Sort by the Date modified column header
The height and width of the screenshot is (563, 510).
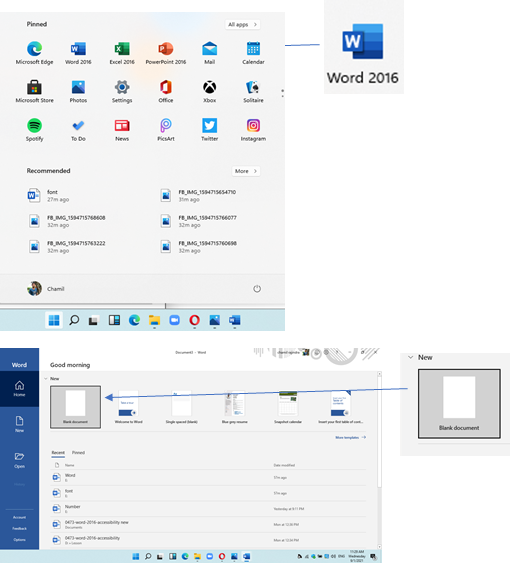pos(284,465)
